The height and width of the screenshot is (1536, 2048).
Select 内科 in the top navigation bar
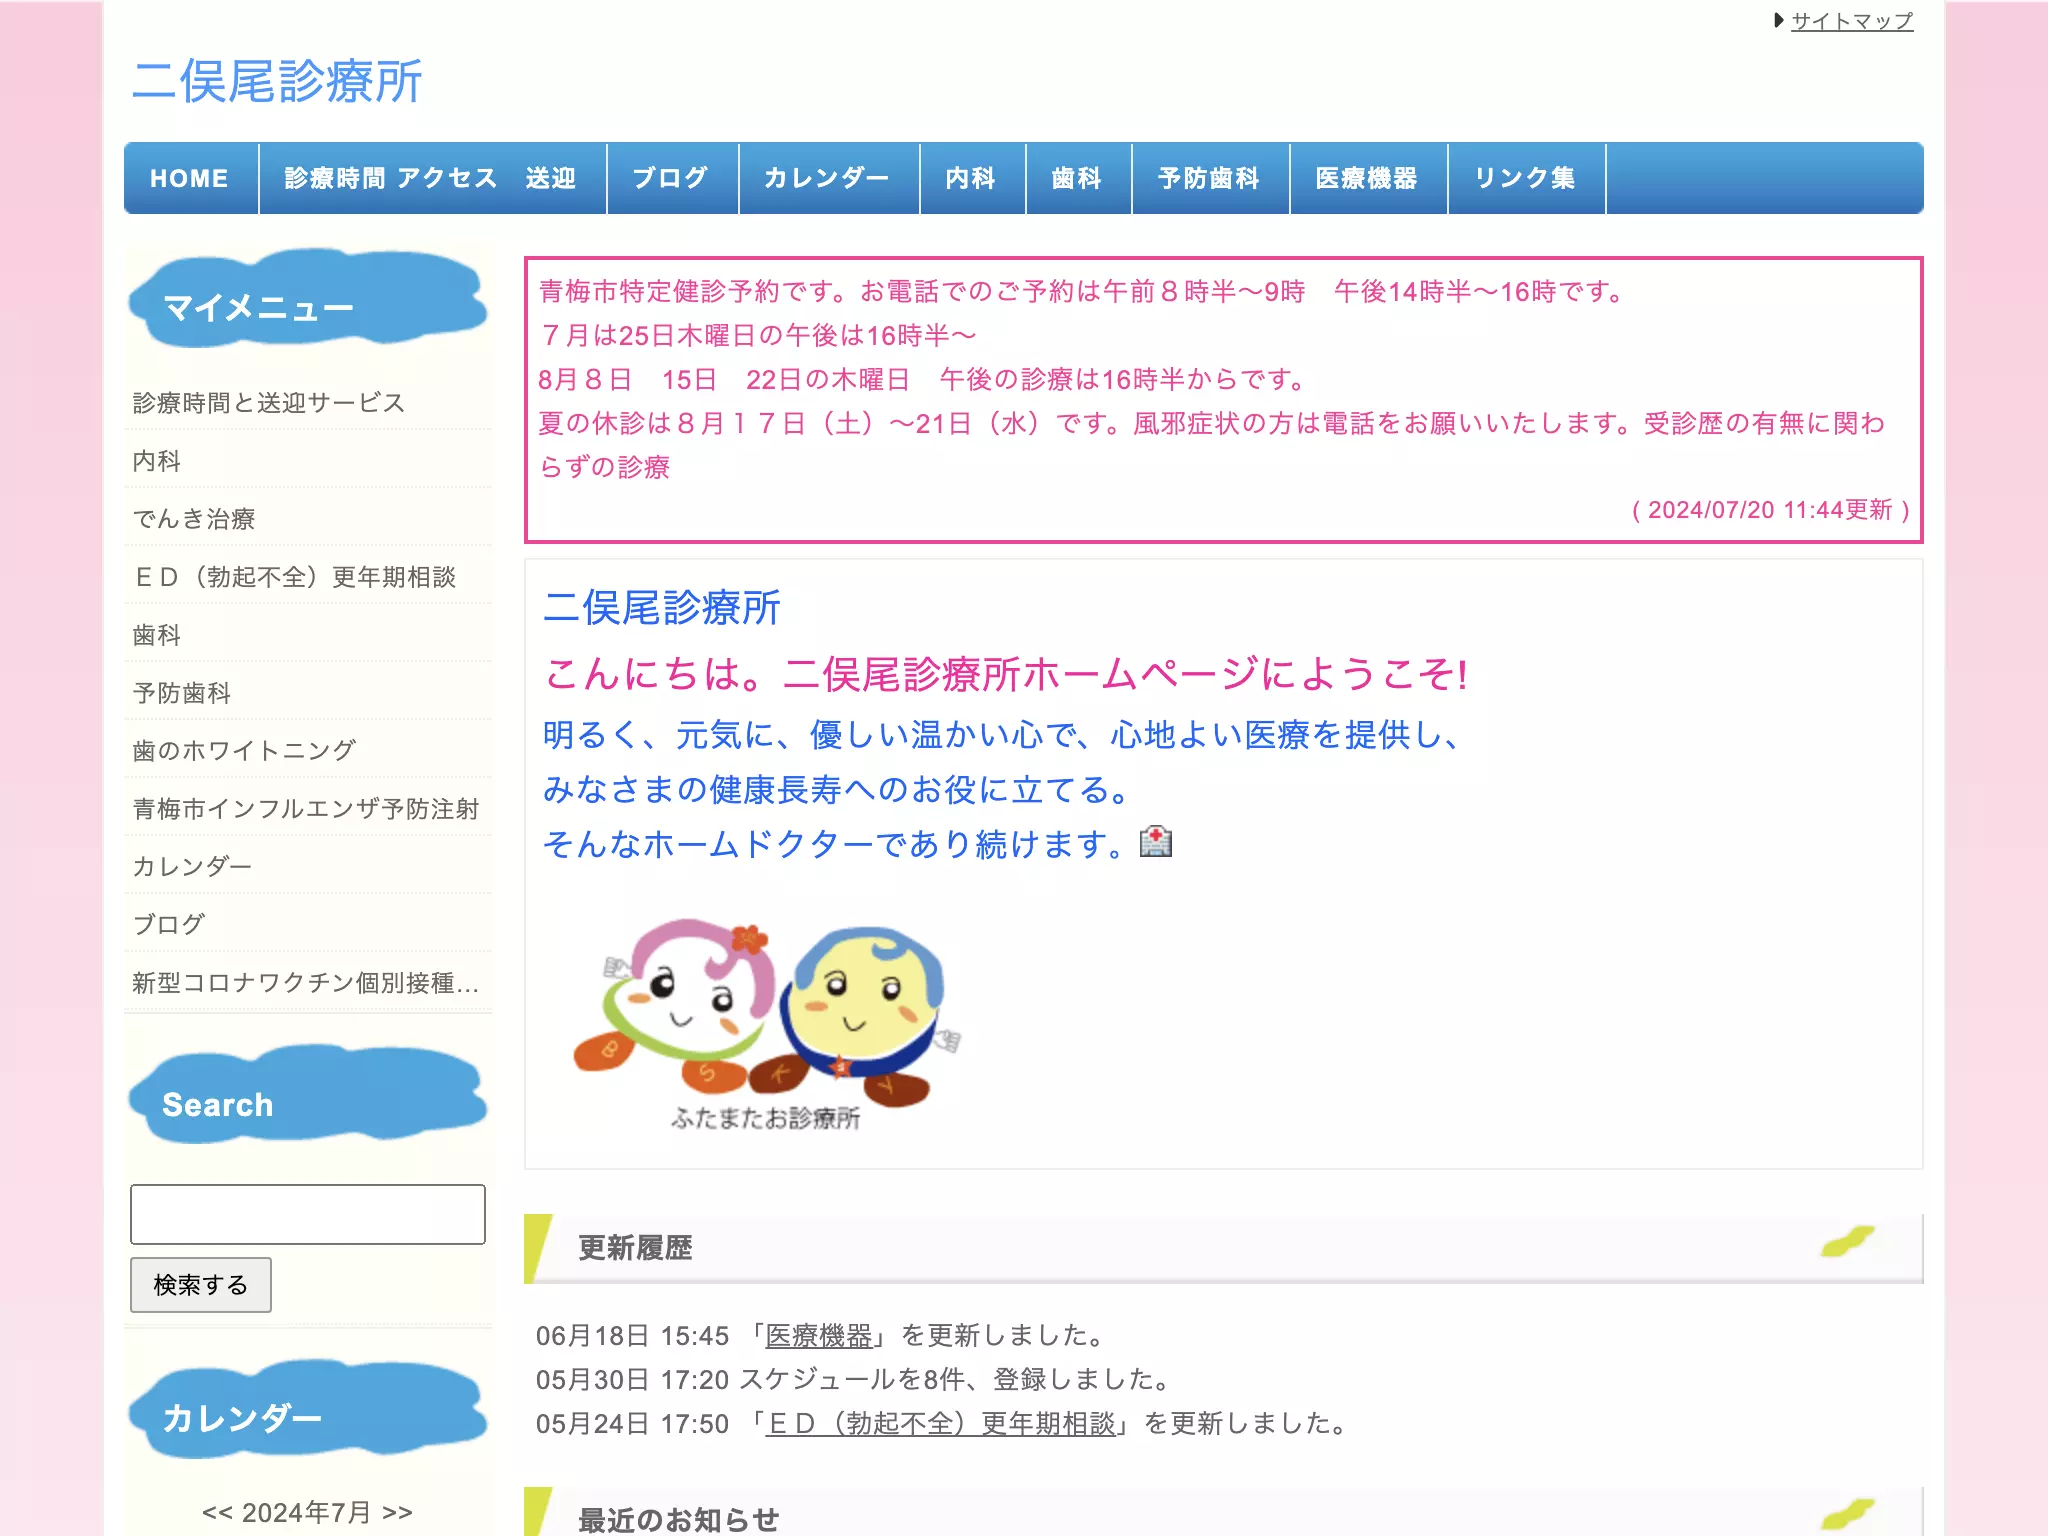(x=972, y=178)
